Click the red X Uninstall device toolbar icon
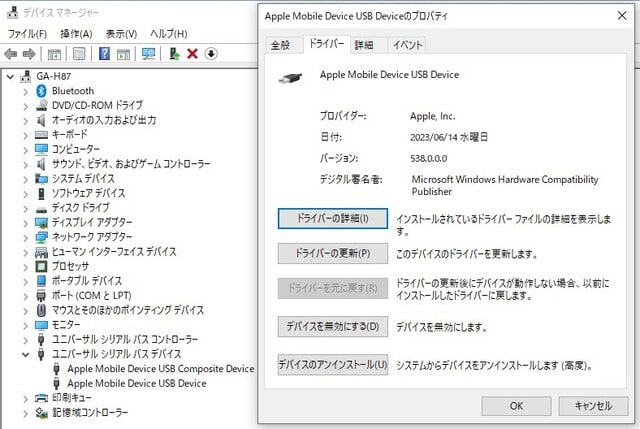640x429 pixels. tap(192, 53)
